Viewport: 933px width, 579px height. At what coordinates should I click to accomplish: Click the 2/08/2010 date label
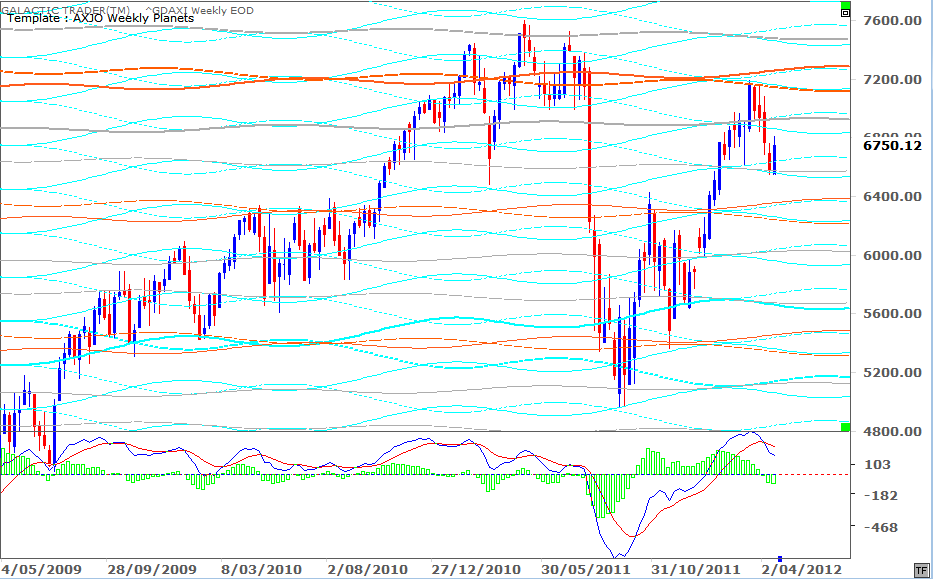click(x=368, y=569)
